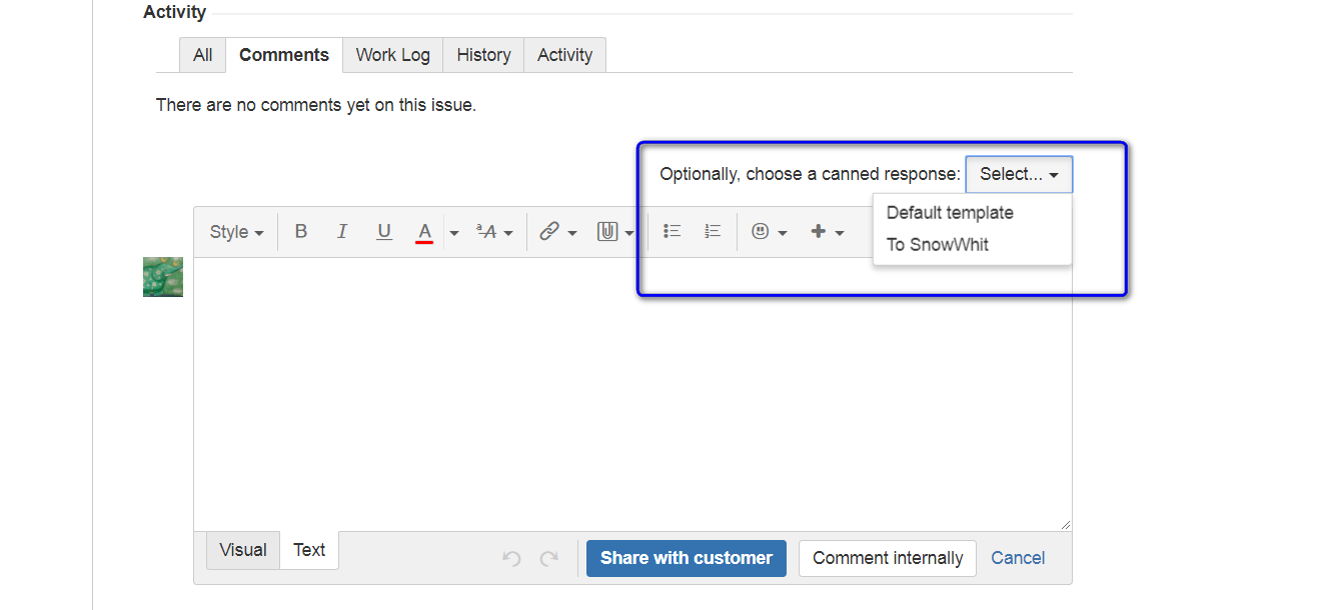Viewport: 1320px width, 610px height.
Task: Open the Work Log tab
Action: 393,55
